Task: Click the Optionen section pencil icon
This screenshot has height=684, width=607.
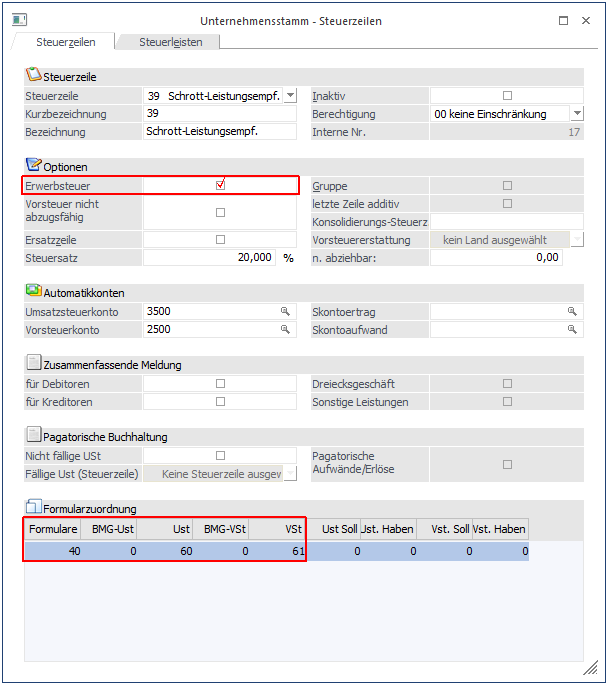Action: (33, 165)
